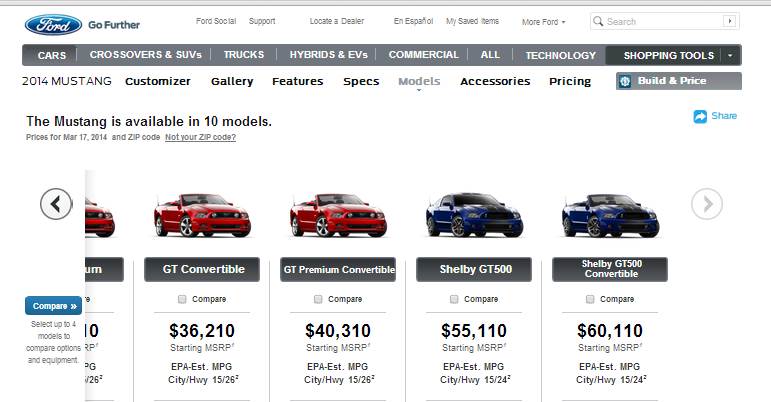This screenshot has height=402, width=771.
Task: Open the Locate a Dealer link
Action: tap(337, 21)
